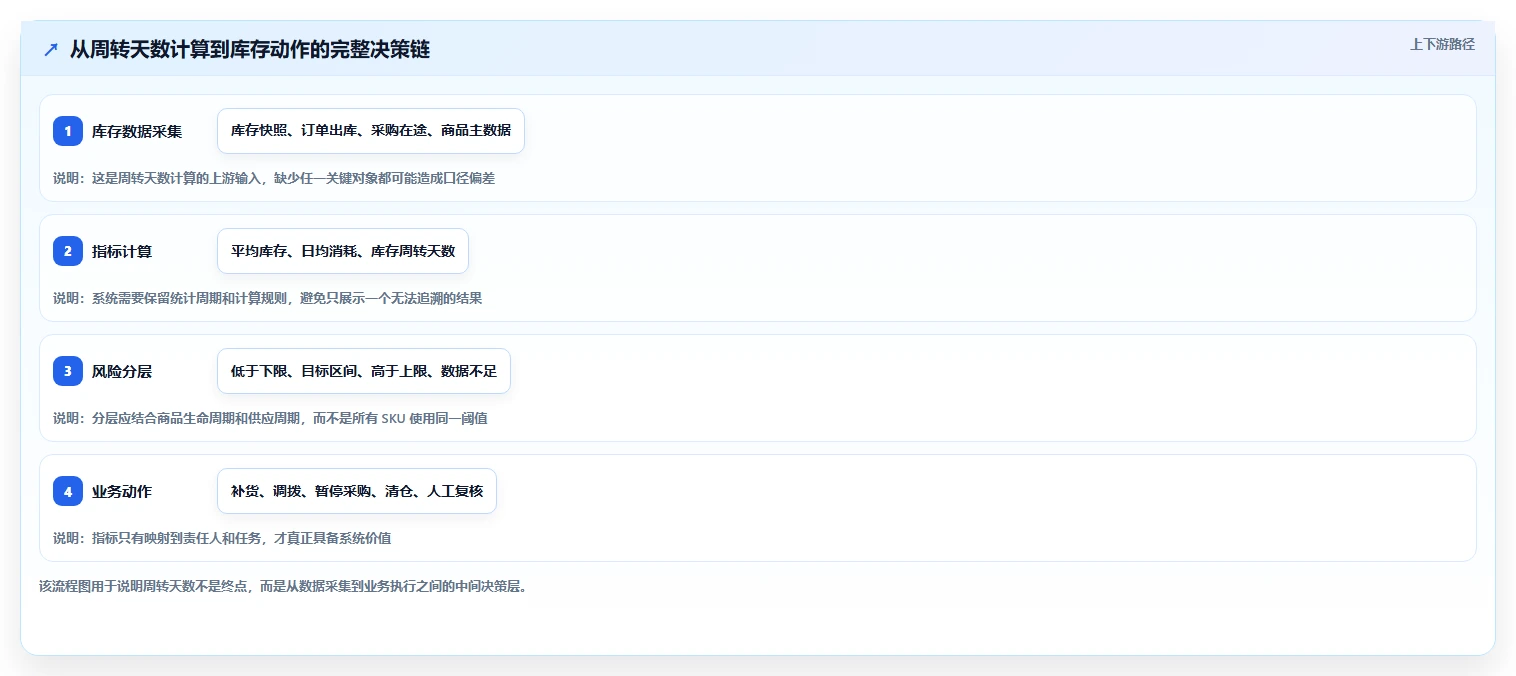Select the 低于下限、目标区间、高于上限、数据不足 box

(x=364, y=371)
